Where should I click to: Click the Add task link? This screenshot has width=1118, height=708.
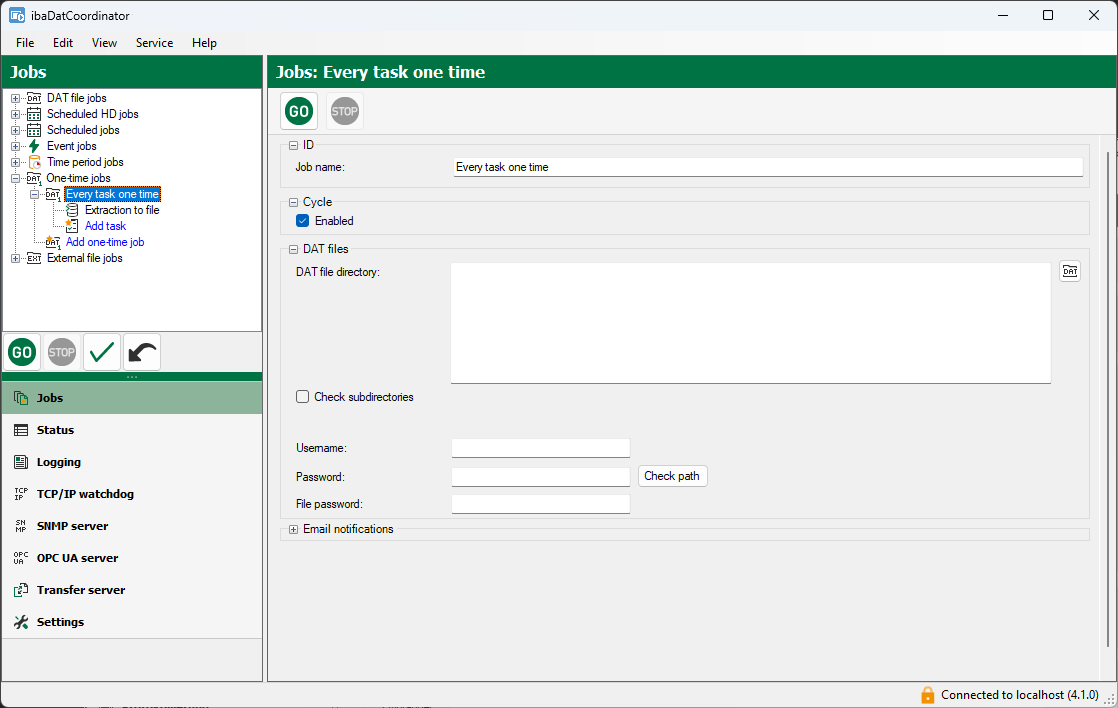(106, 226)
